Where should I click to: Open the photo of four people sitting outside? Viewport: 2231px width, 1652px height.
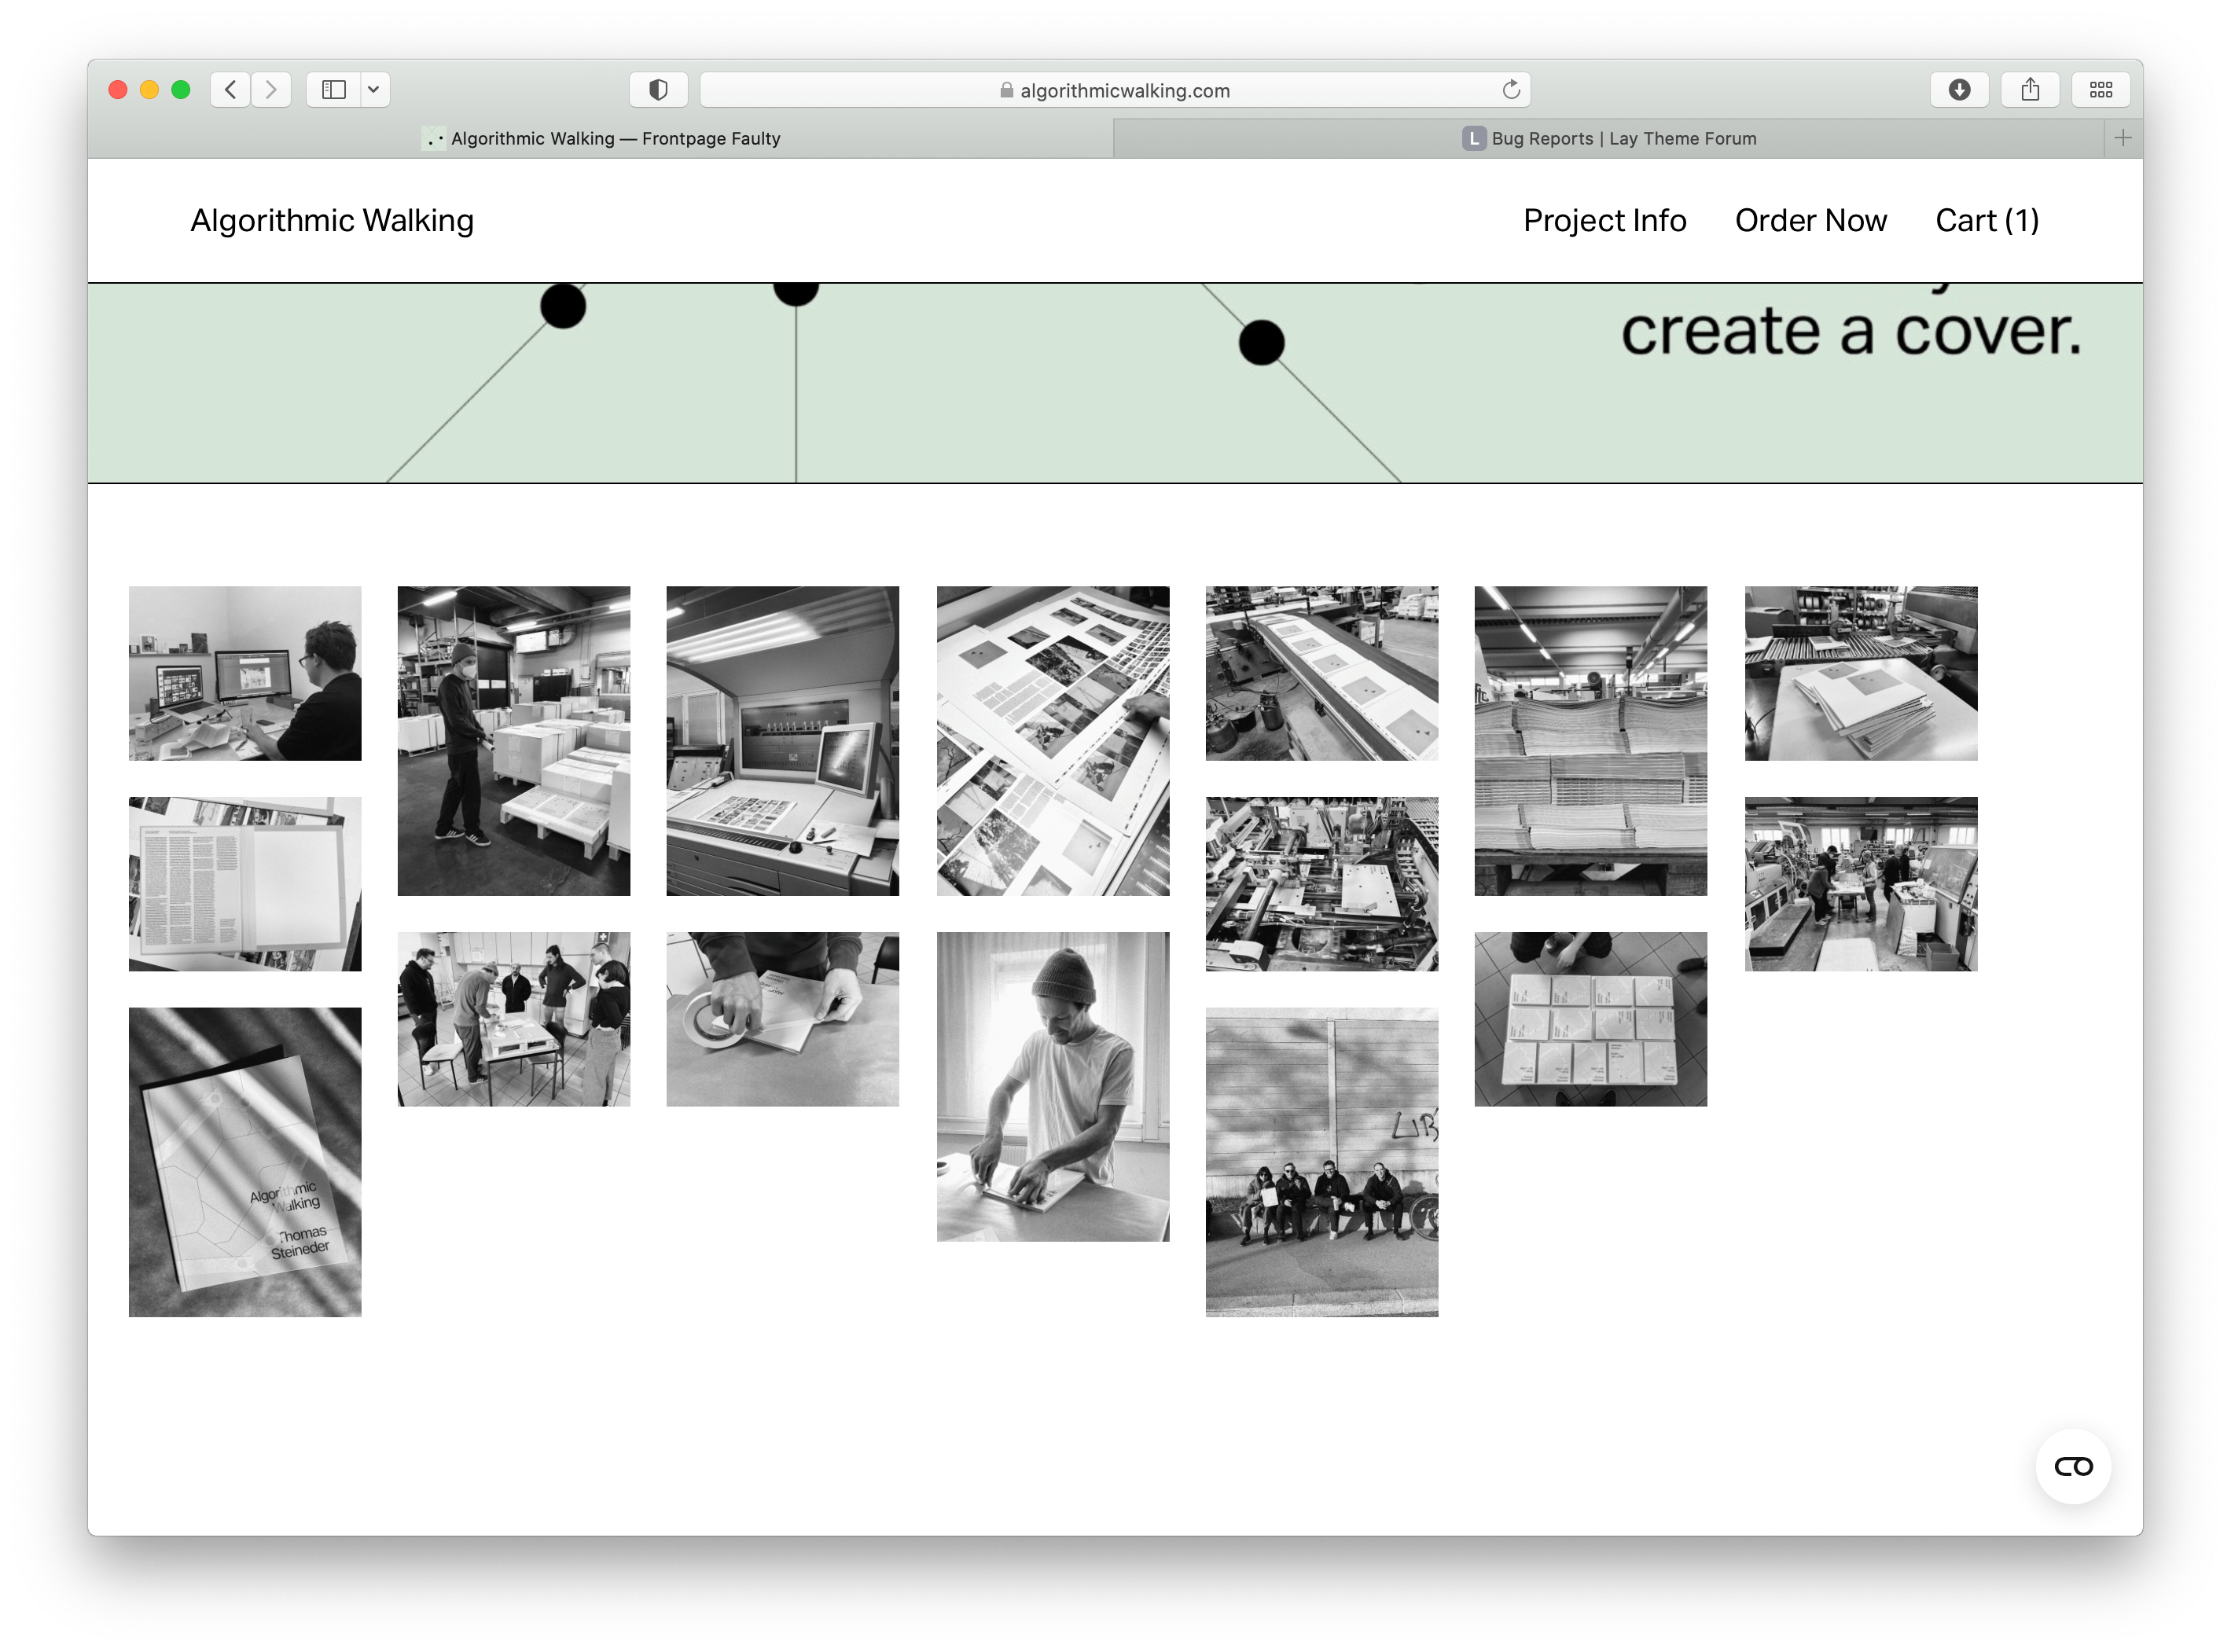point(1321,1162)
